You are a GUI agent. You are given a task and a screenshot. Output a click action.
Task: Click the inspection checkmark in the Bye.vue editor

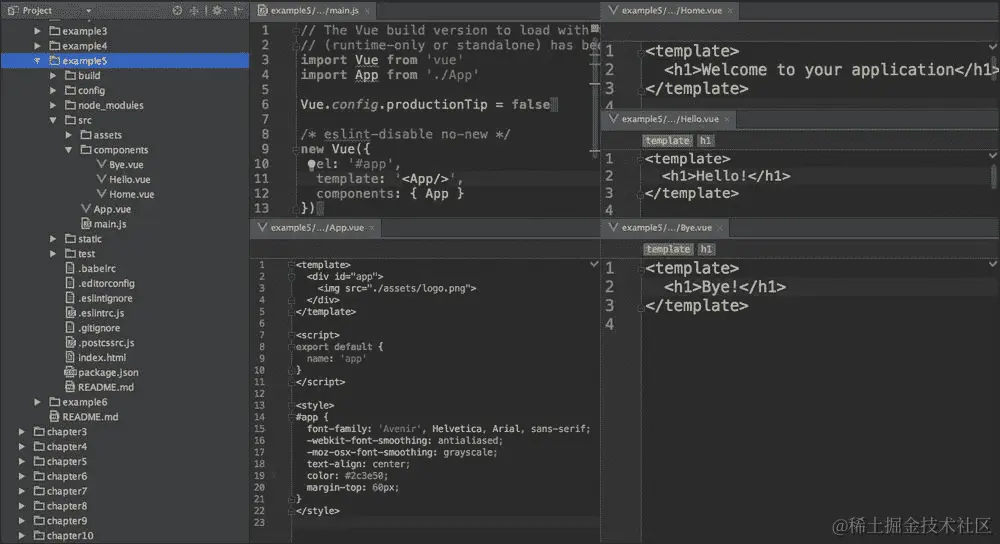pos(992,263)
